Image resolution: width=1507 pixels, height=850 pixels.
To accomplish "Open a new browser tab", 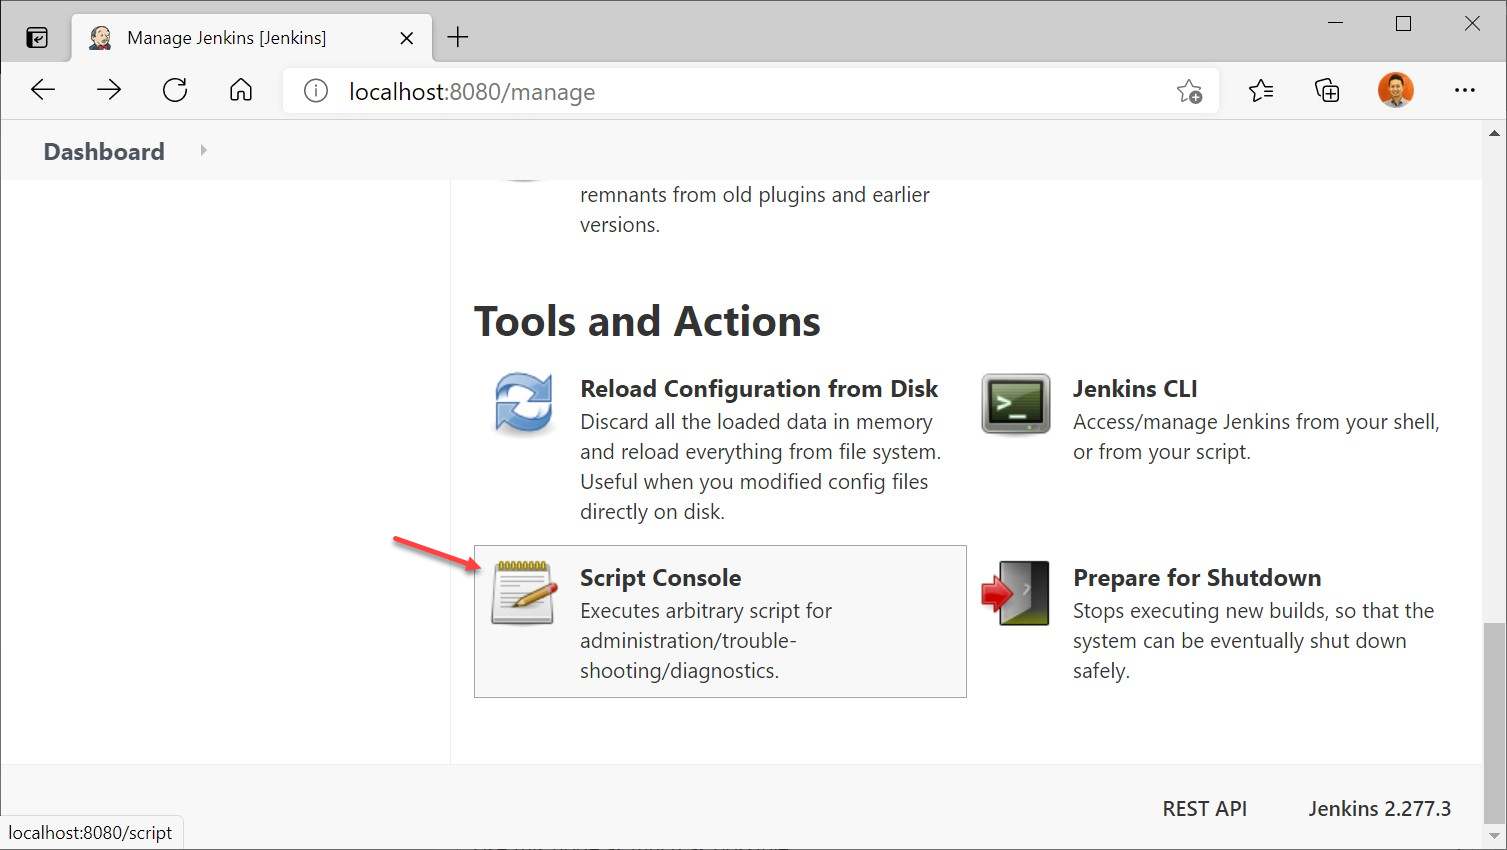I will coord(458,37).
